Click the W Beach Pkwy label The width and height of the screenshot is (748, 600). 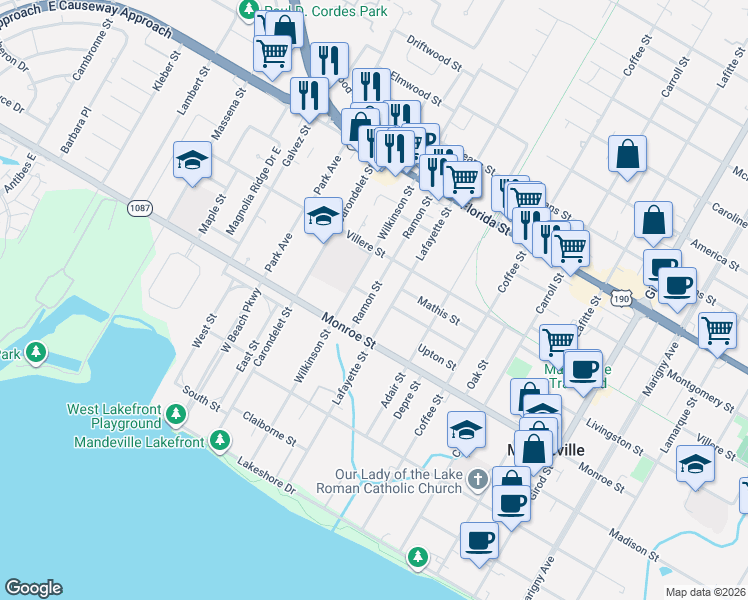click(240, 320)
